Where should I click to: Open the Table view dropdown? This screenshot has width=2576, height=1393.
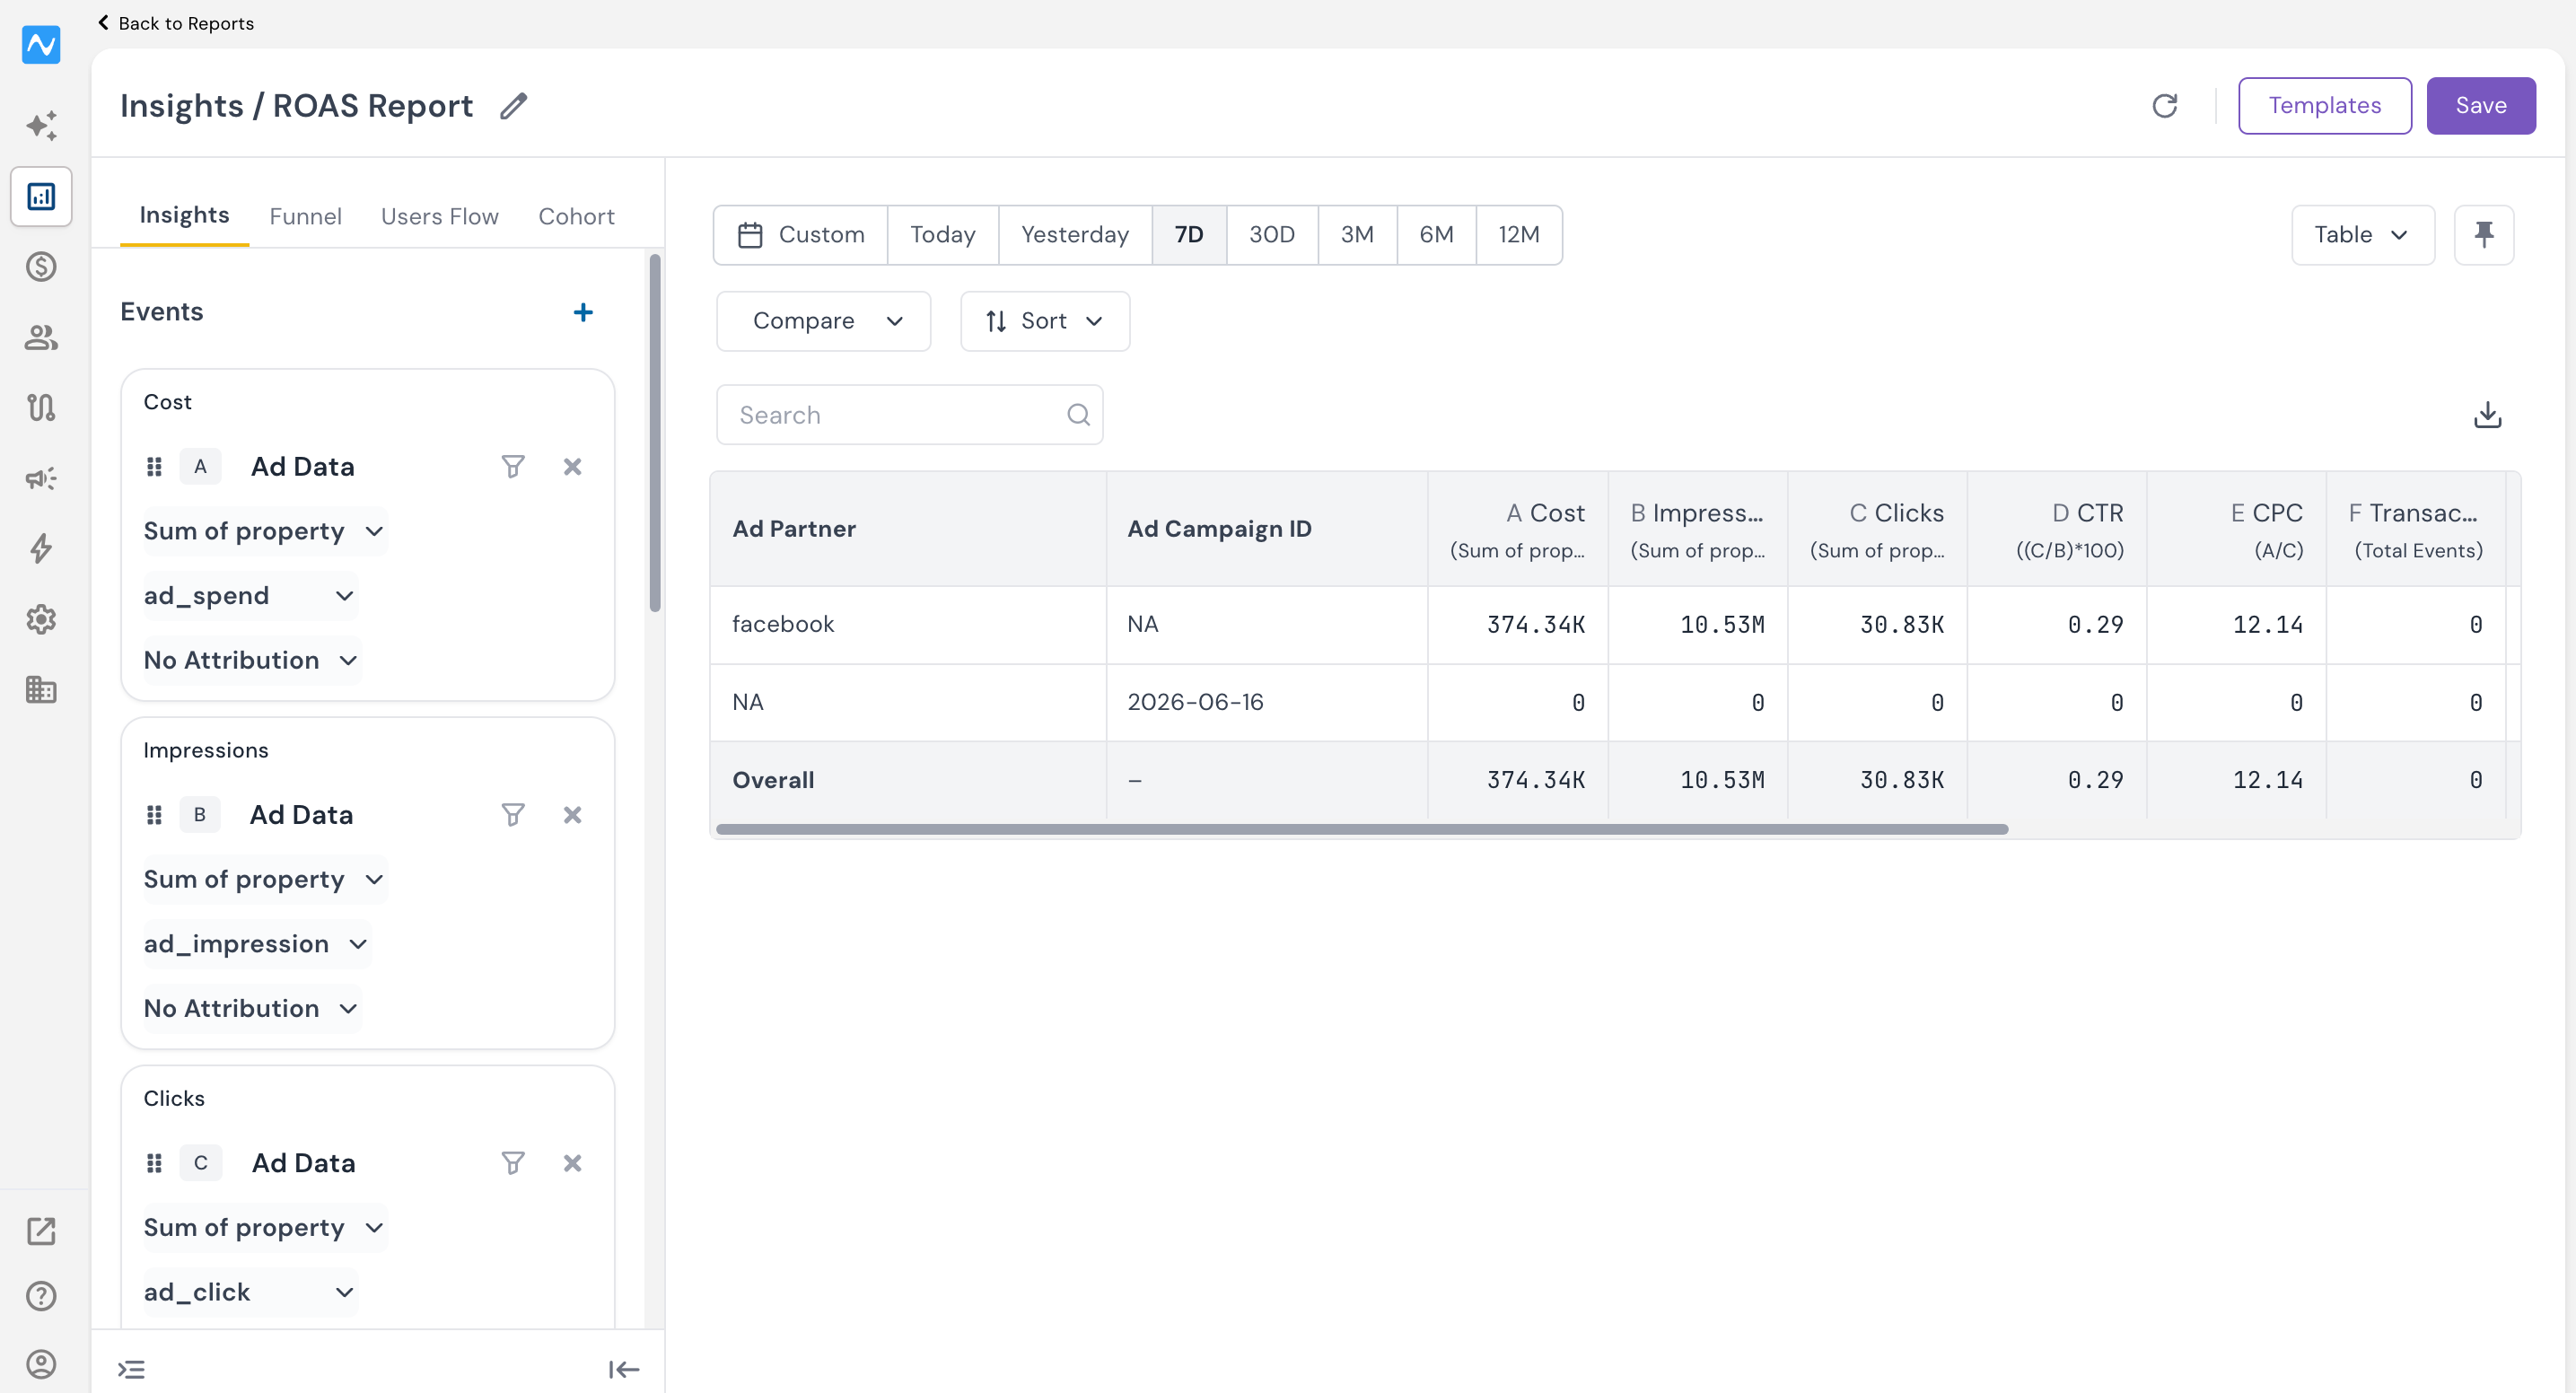pyautogui.click(x=2362, y=235)
